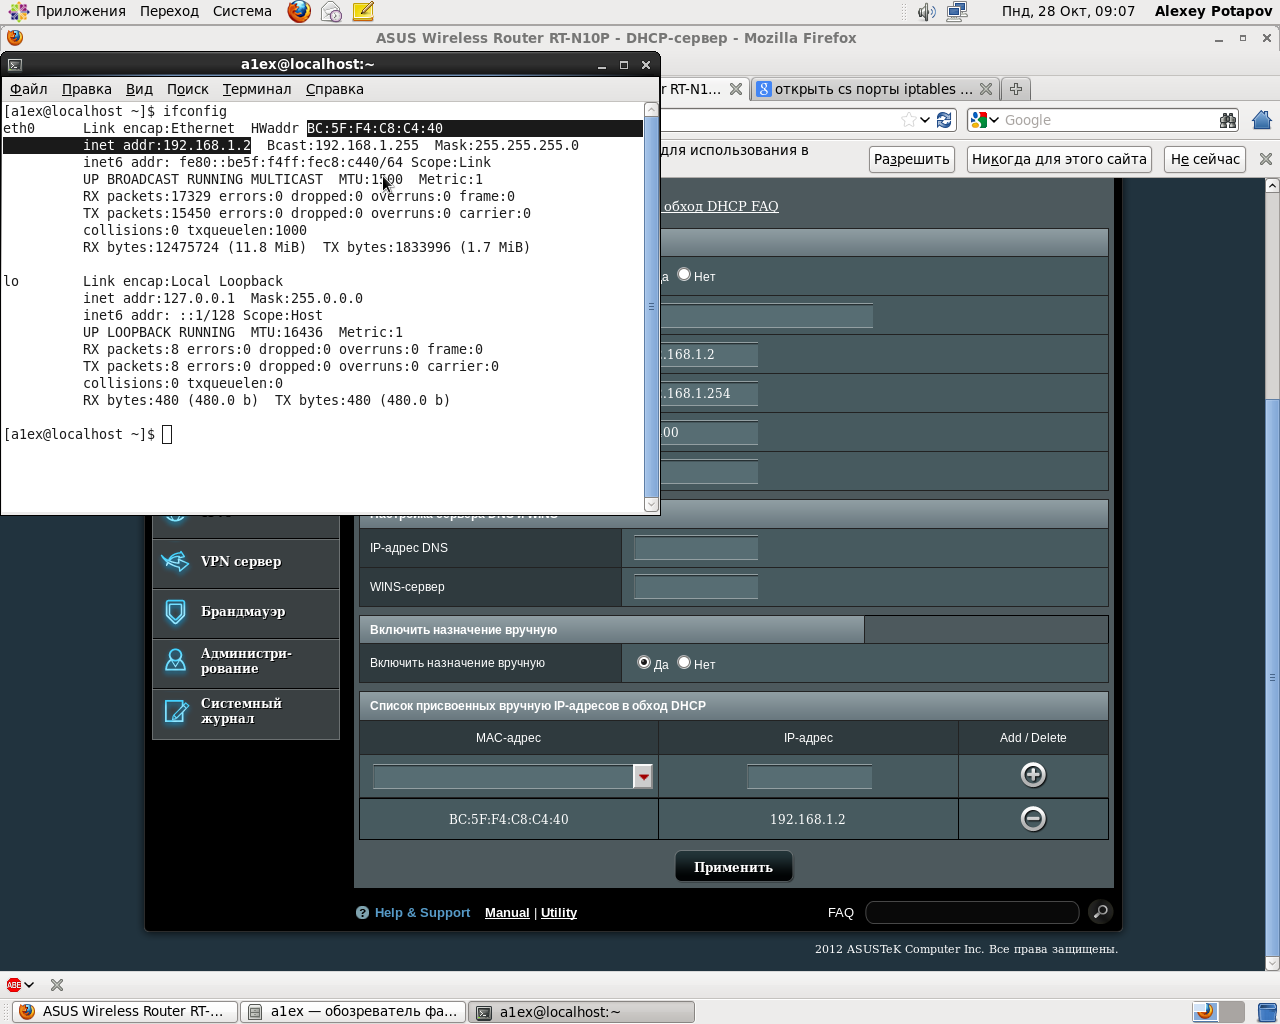This screenshot has height=1024, width=1280.
Task: Open the Система panel menu
Action: coord(242,11)
